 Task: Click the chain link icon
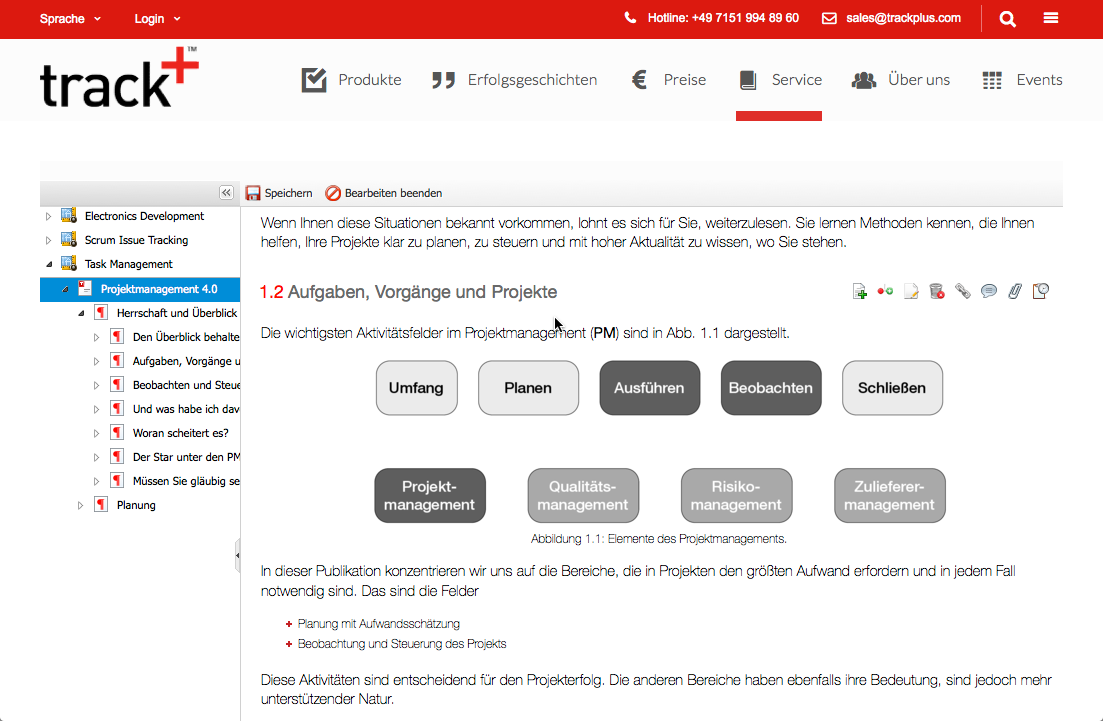click(963, 292)
